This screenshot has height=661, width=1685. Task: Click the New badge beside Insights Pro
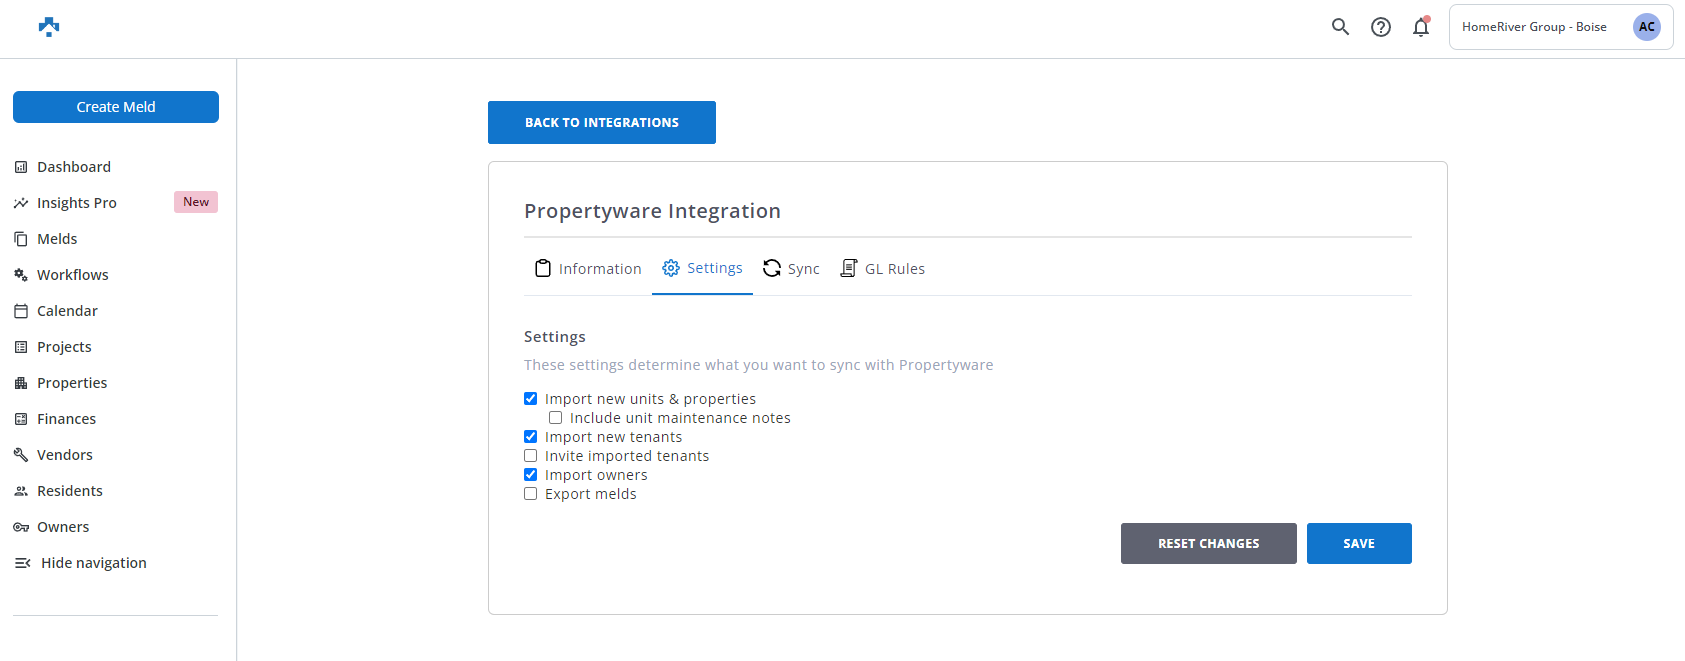point(196,202)
